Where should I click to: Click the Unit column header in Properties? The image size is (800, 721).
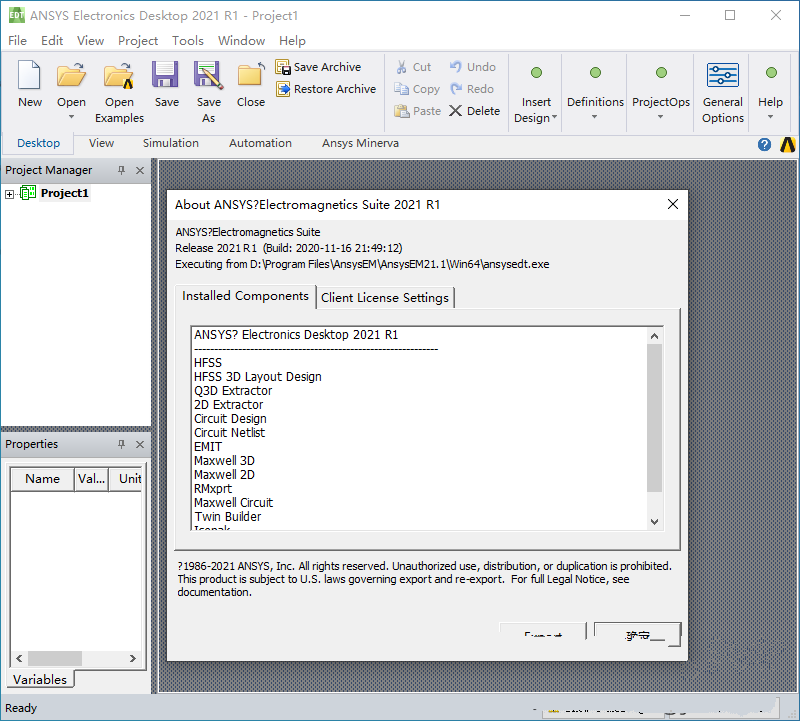(x=128, y=479)
